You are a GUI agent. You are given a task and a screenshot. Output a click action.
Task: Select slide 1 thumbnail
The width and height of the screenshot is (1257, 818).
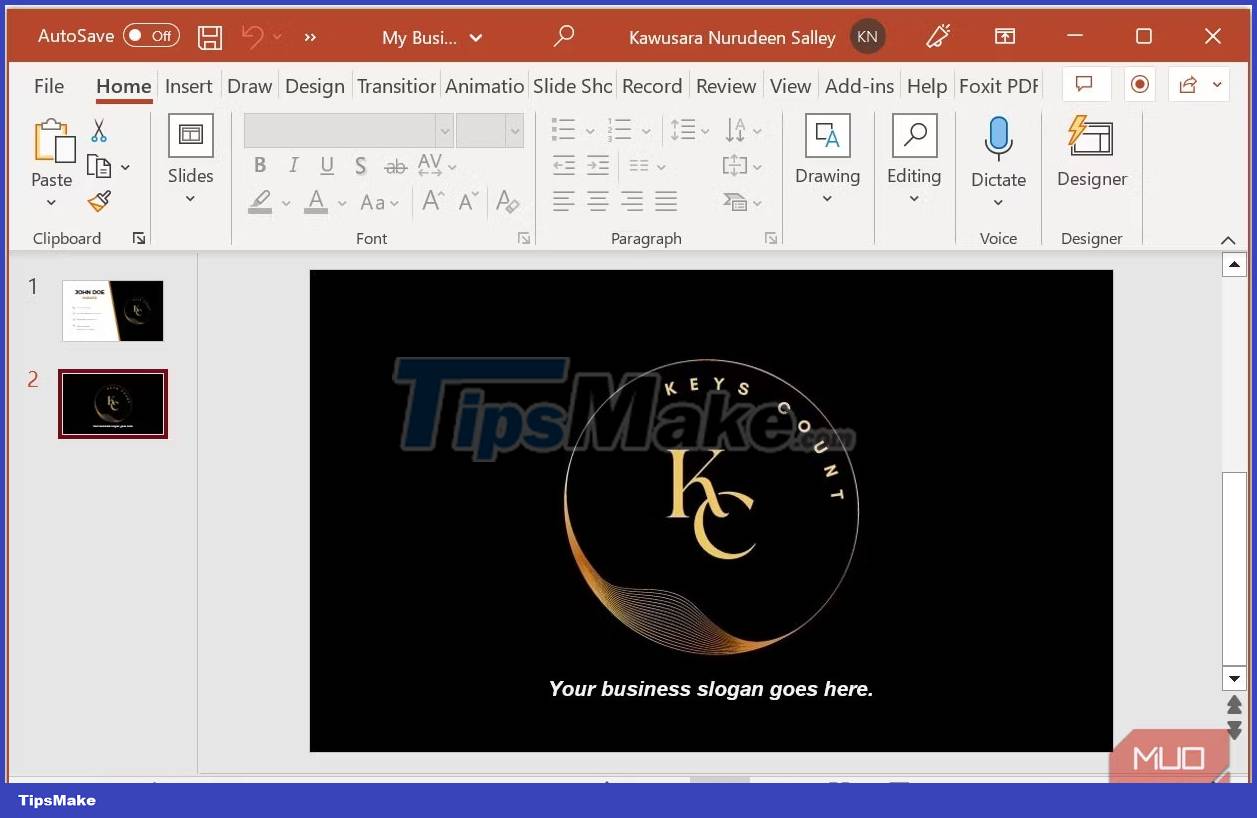113,310
